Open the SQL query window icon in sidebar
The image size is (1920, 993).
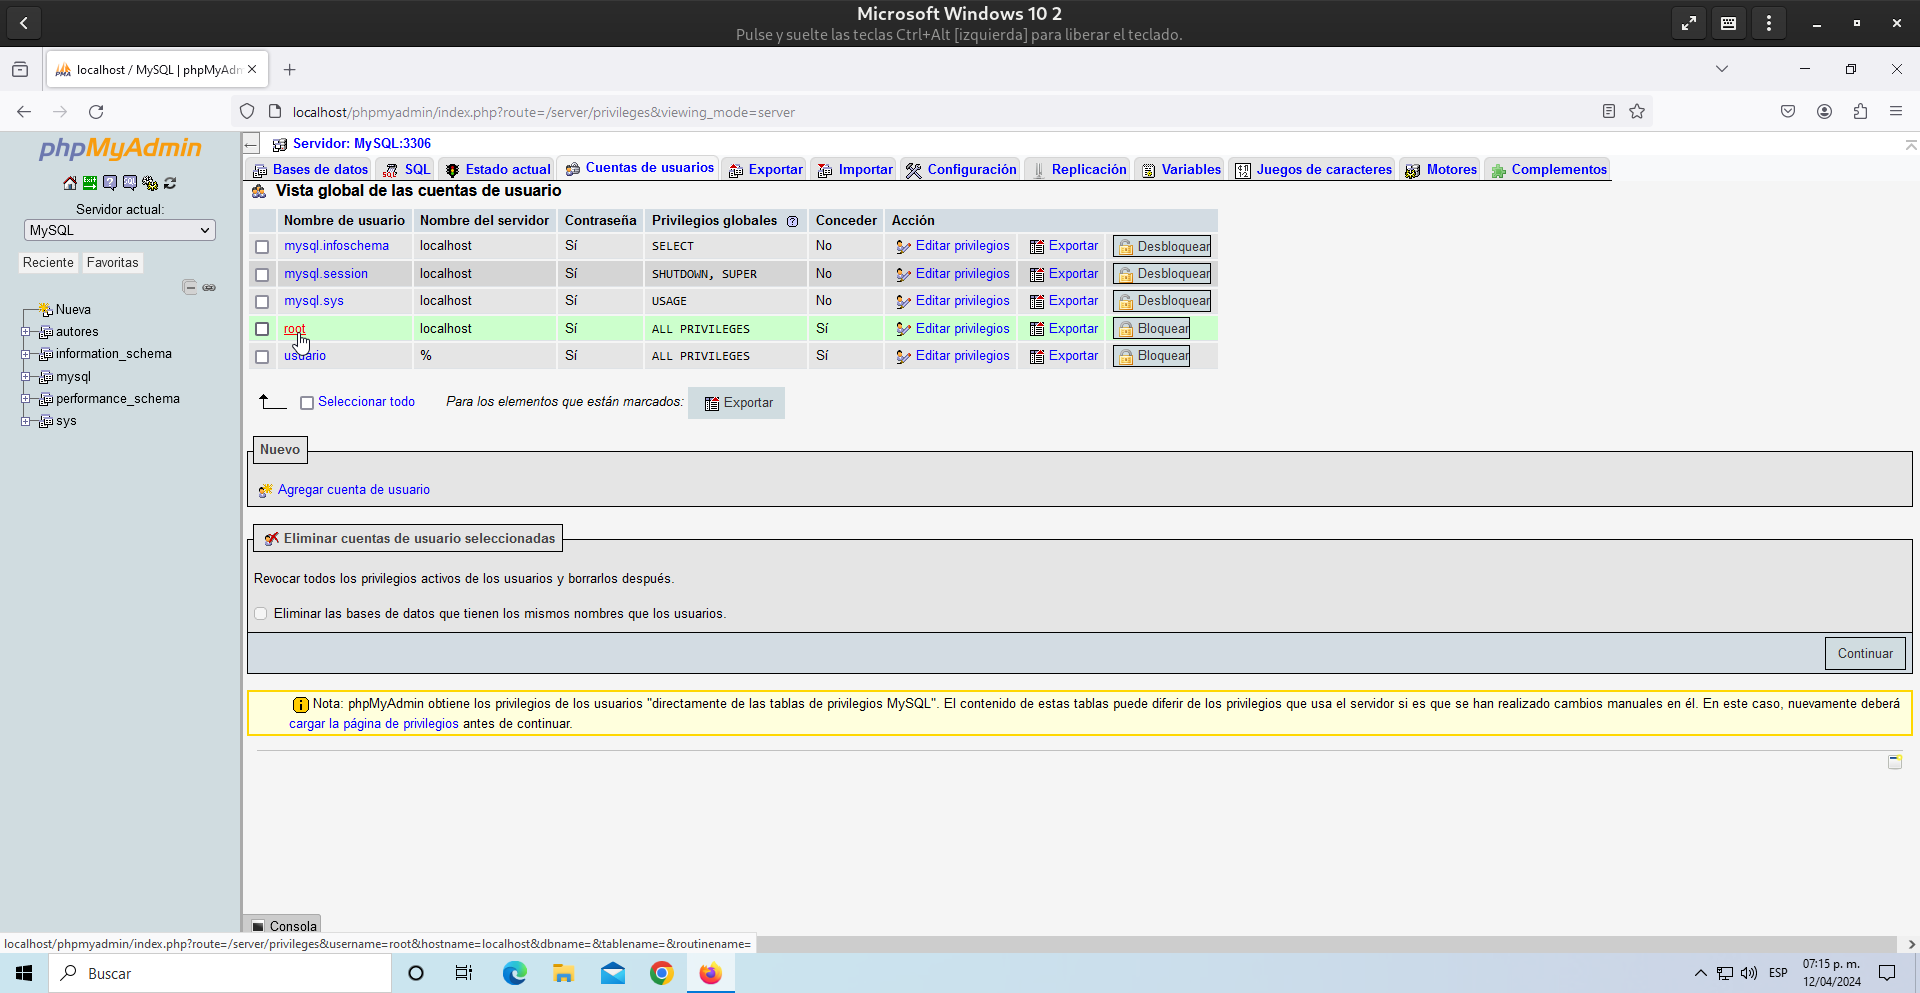[x=130, y=183]
